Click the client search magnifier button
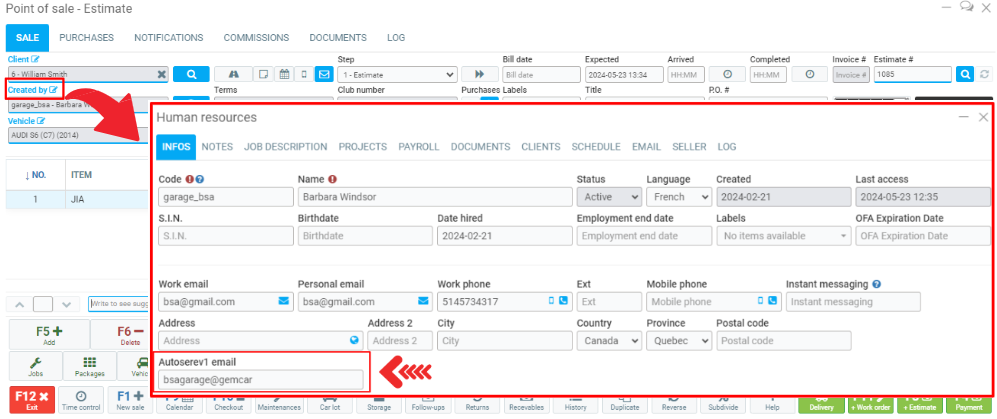Viewport: 997px width, 419px height. [x=190, y=74]
